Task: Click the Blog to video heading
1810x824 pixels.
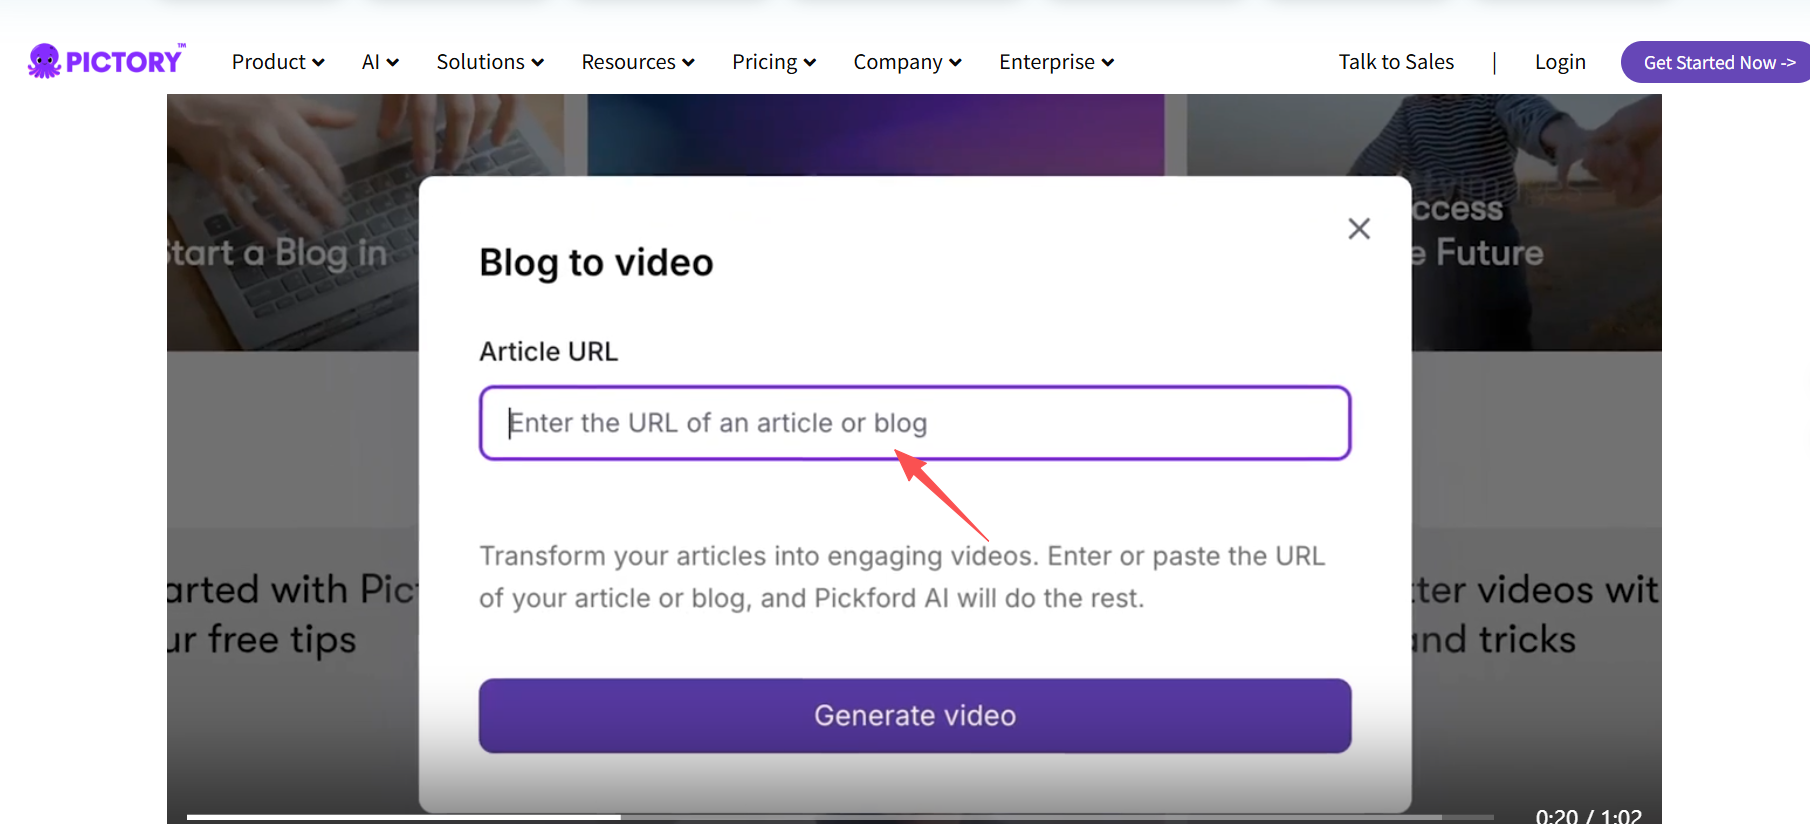Action: tap(596, 263)
